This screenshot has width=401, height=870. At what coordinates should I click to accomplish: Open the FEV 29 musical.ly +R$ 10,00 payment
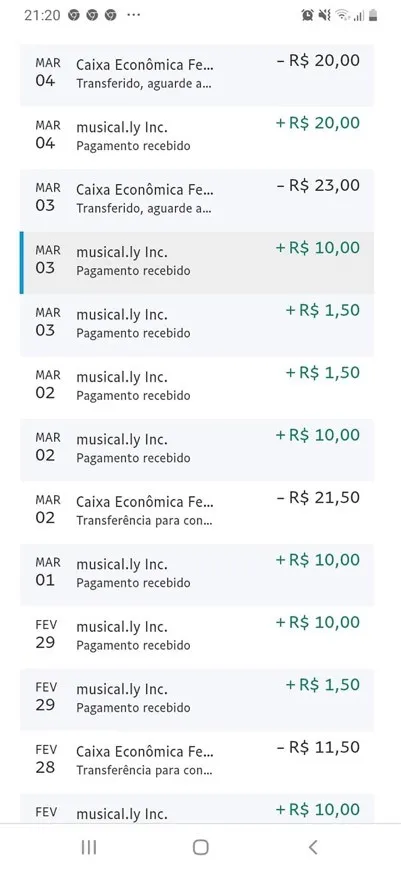(x=197, y=637)
